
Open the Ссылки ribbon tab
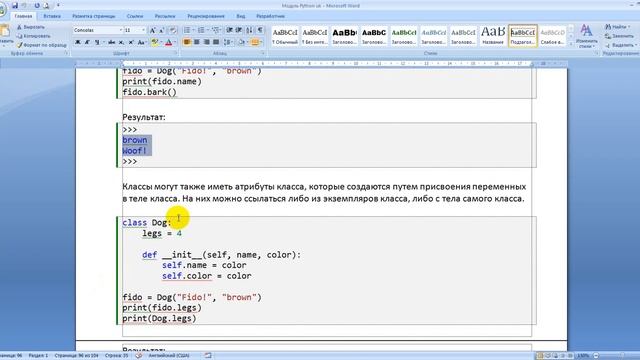coord(135,16)
